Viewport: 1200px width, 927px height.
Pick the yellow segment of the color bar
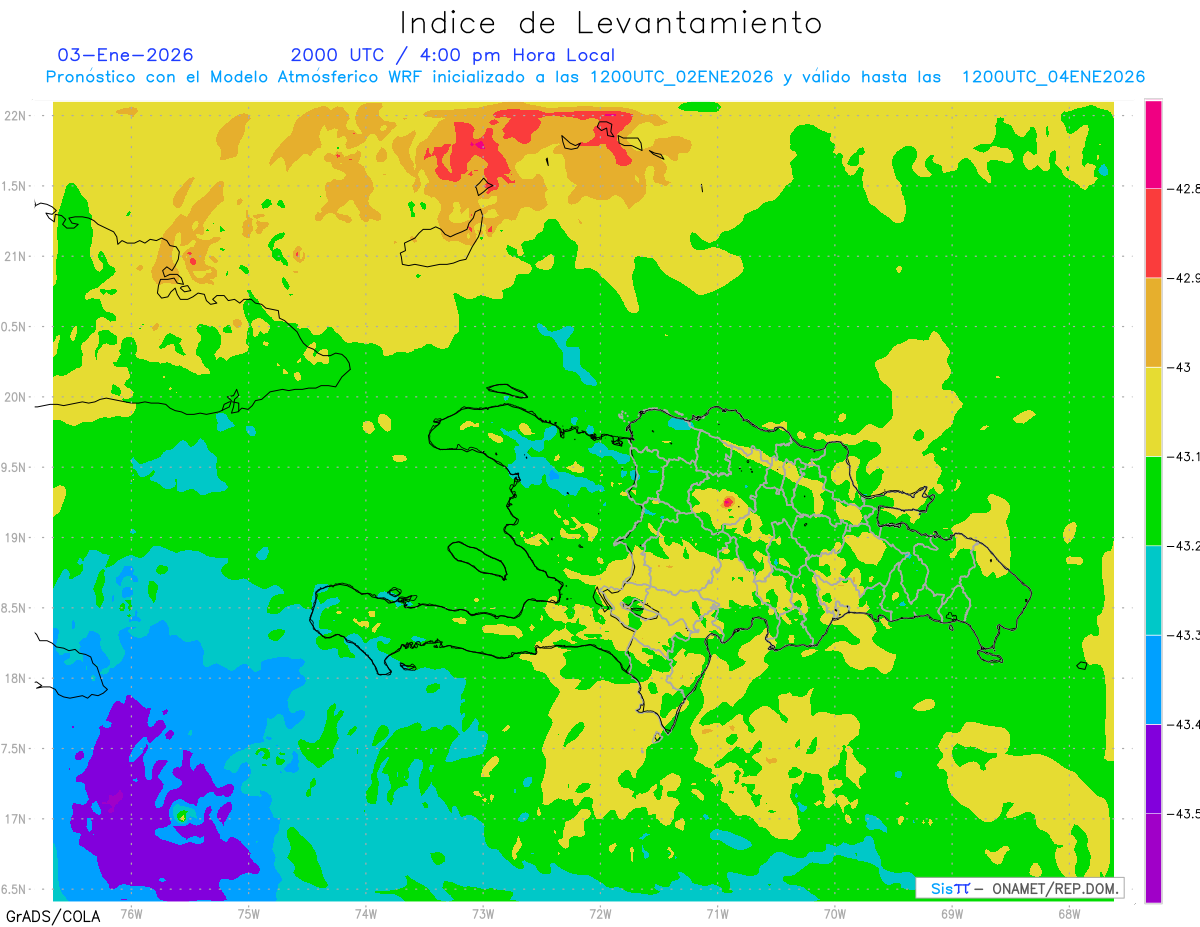[1153, 411]
